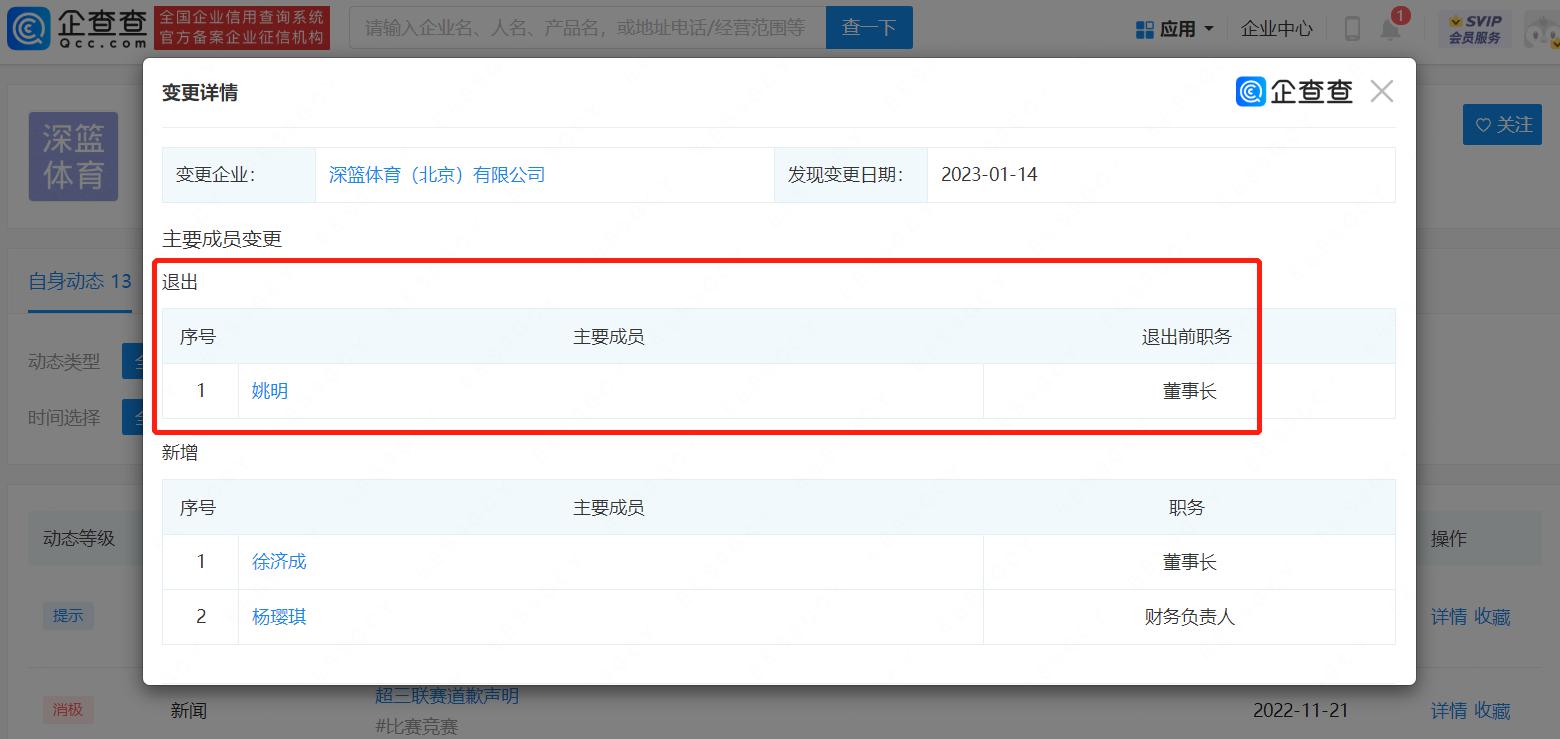Viewport: 1560px width, 739px height.
Task: Open the SVIP 会员服务 badge
Action: (1474, 29)
